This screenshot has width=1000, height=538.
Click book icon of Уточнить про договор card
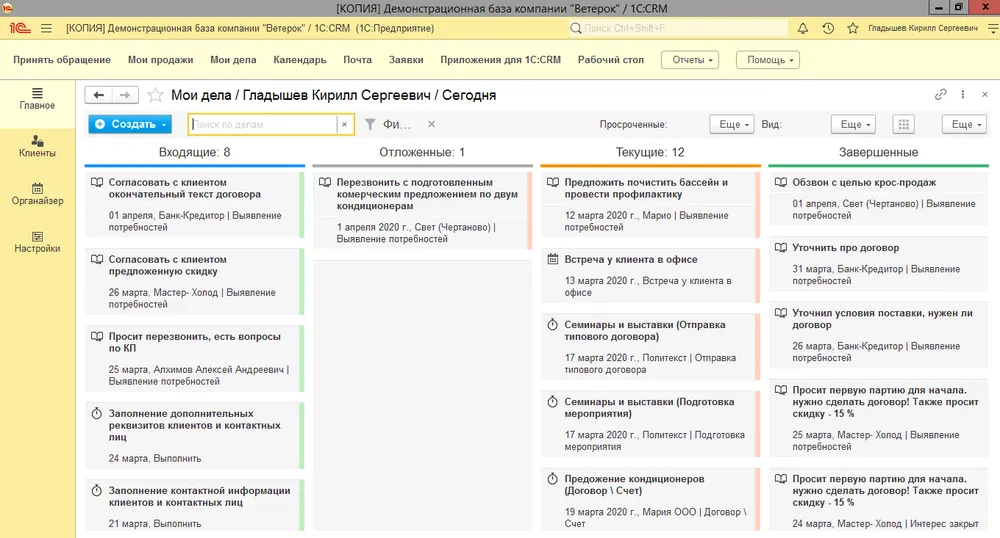(781, 247)
